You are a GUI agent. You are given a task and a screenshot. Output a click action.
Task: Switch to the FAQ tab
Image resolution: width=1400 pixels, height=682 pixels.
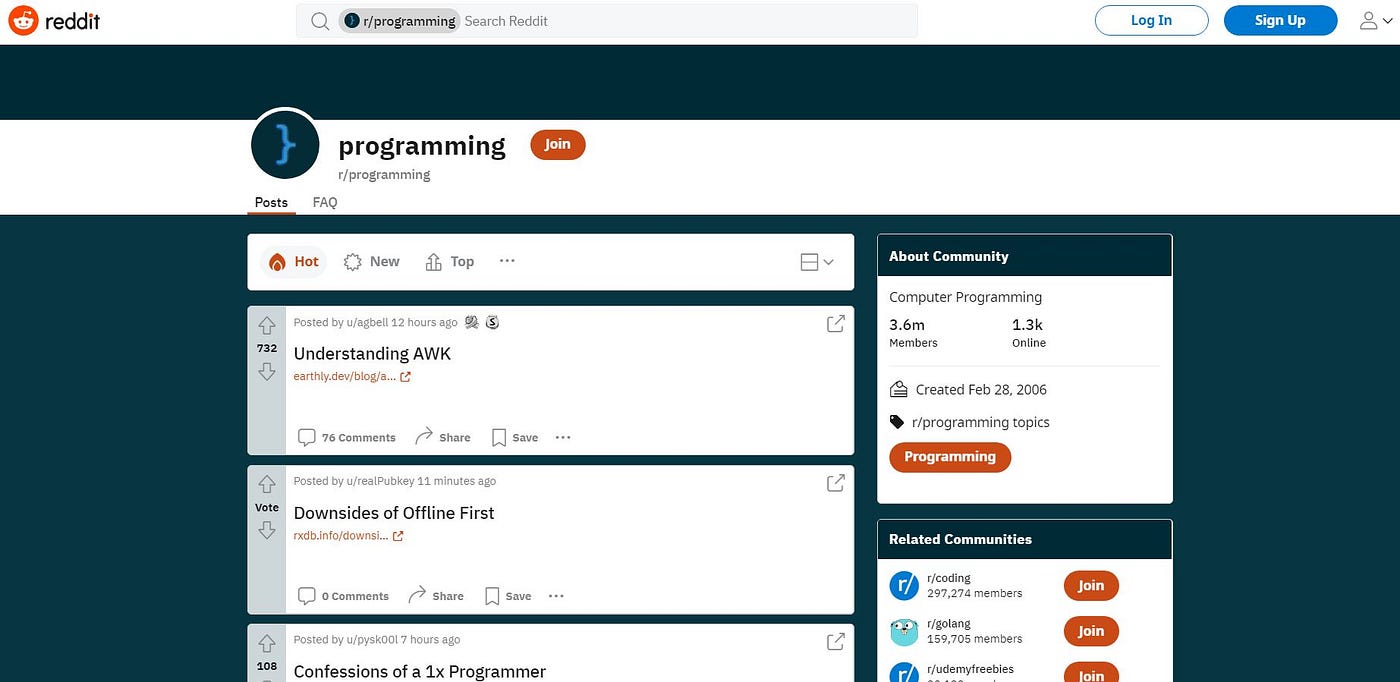(x=325, y=202)
